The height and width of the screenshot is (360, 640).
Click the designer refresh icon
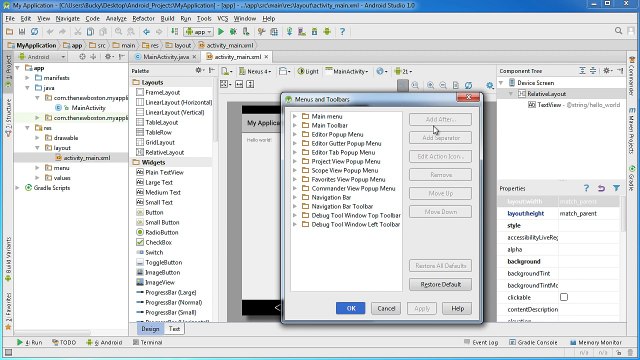469,85
